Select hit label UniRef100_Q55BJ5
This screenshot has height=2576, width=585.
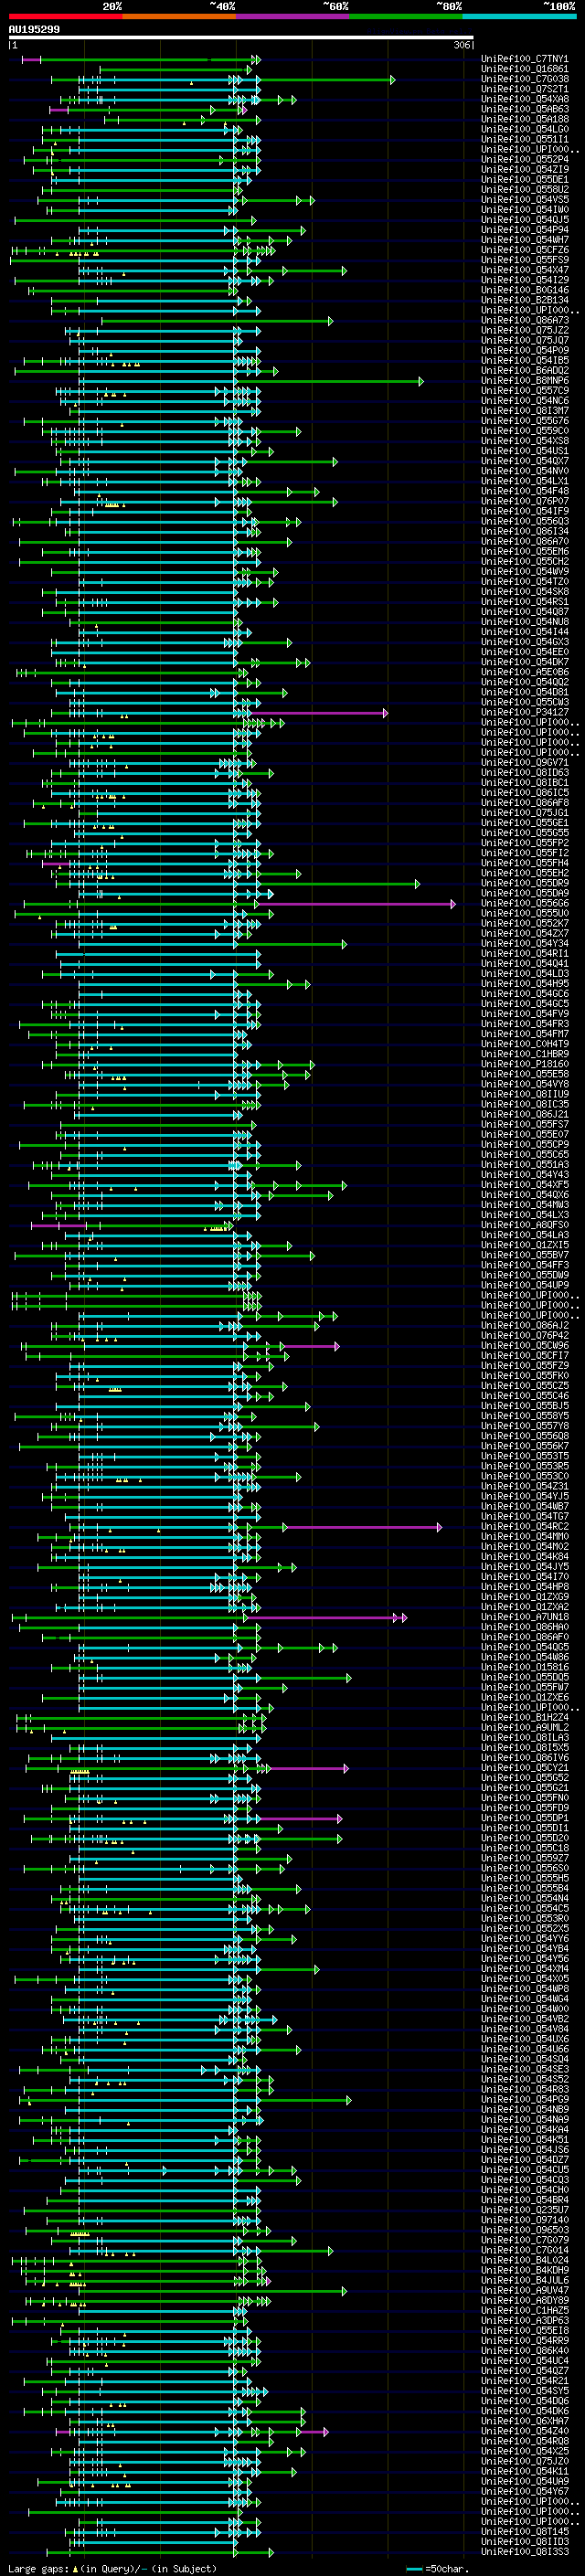(x=525, y=1405)
